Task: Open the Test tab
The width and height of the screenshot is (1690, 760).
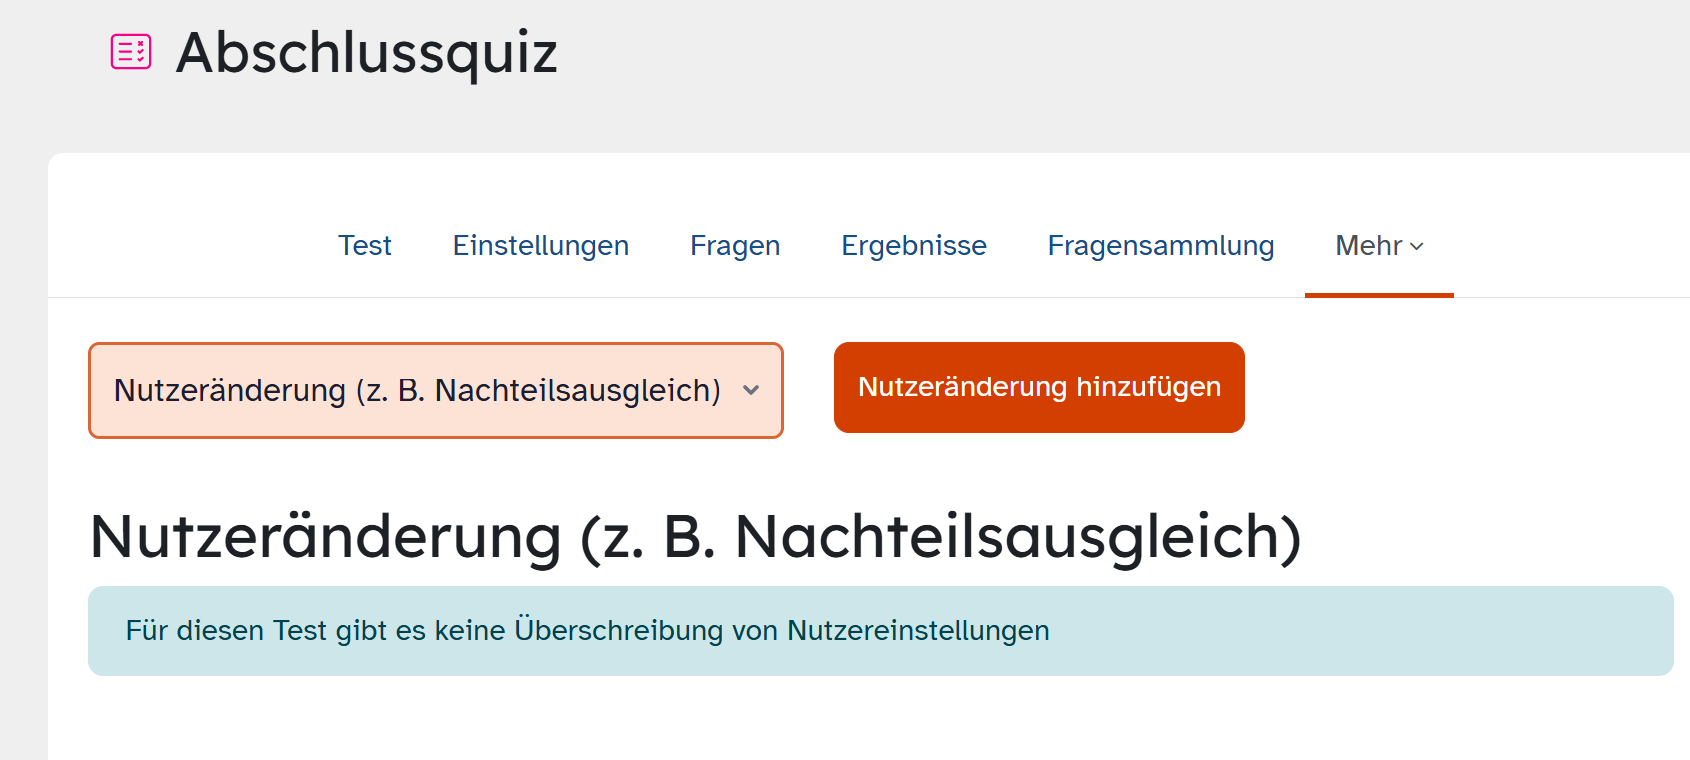Action: (x=365, y=245)
